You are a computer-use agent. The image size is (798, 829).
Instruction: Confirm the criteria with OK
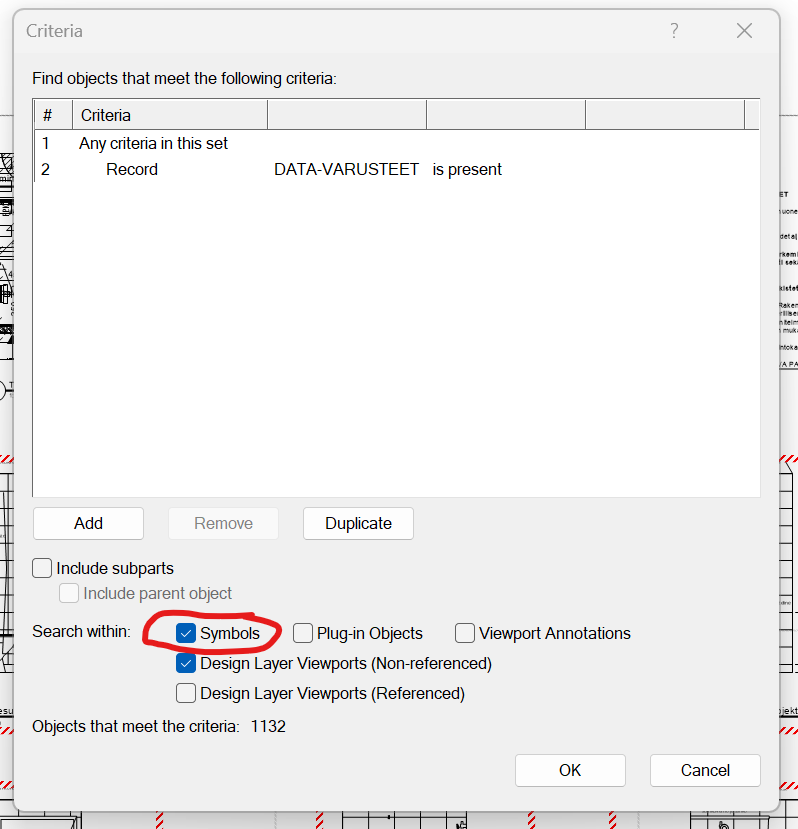(570, 770)
